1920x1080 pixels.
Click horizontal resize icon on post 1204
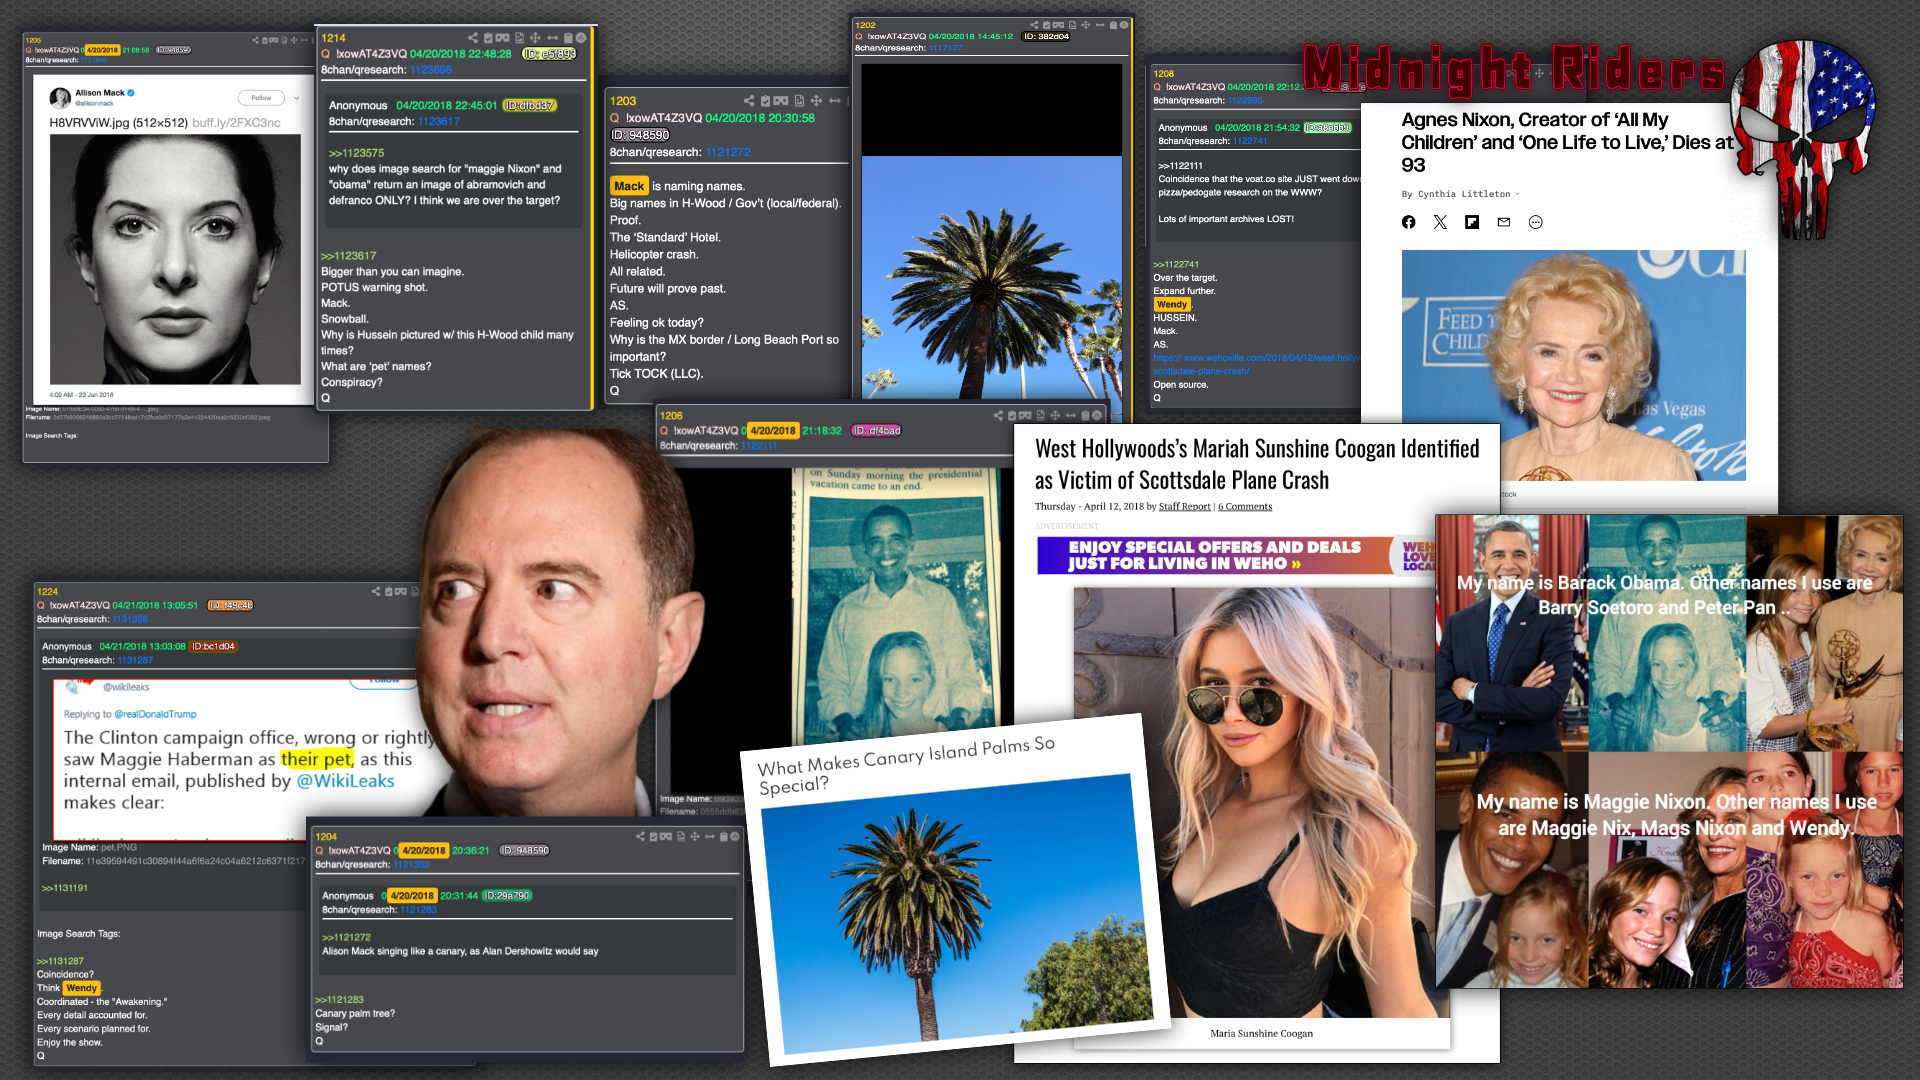click(x=709, y=836)
